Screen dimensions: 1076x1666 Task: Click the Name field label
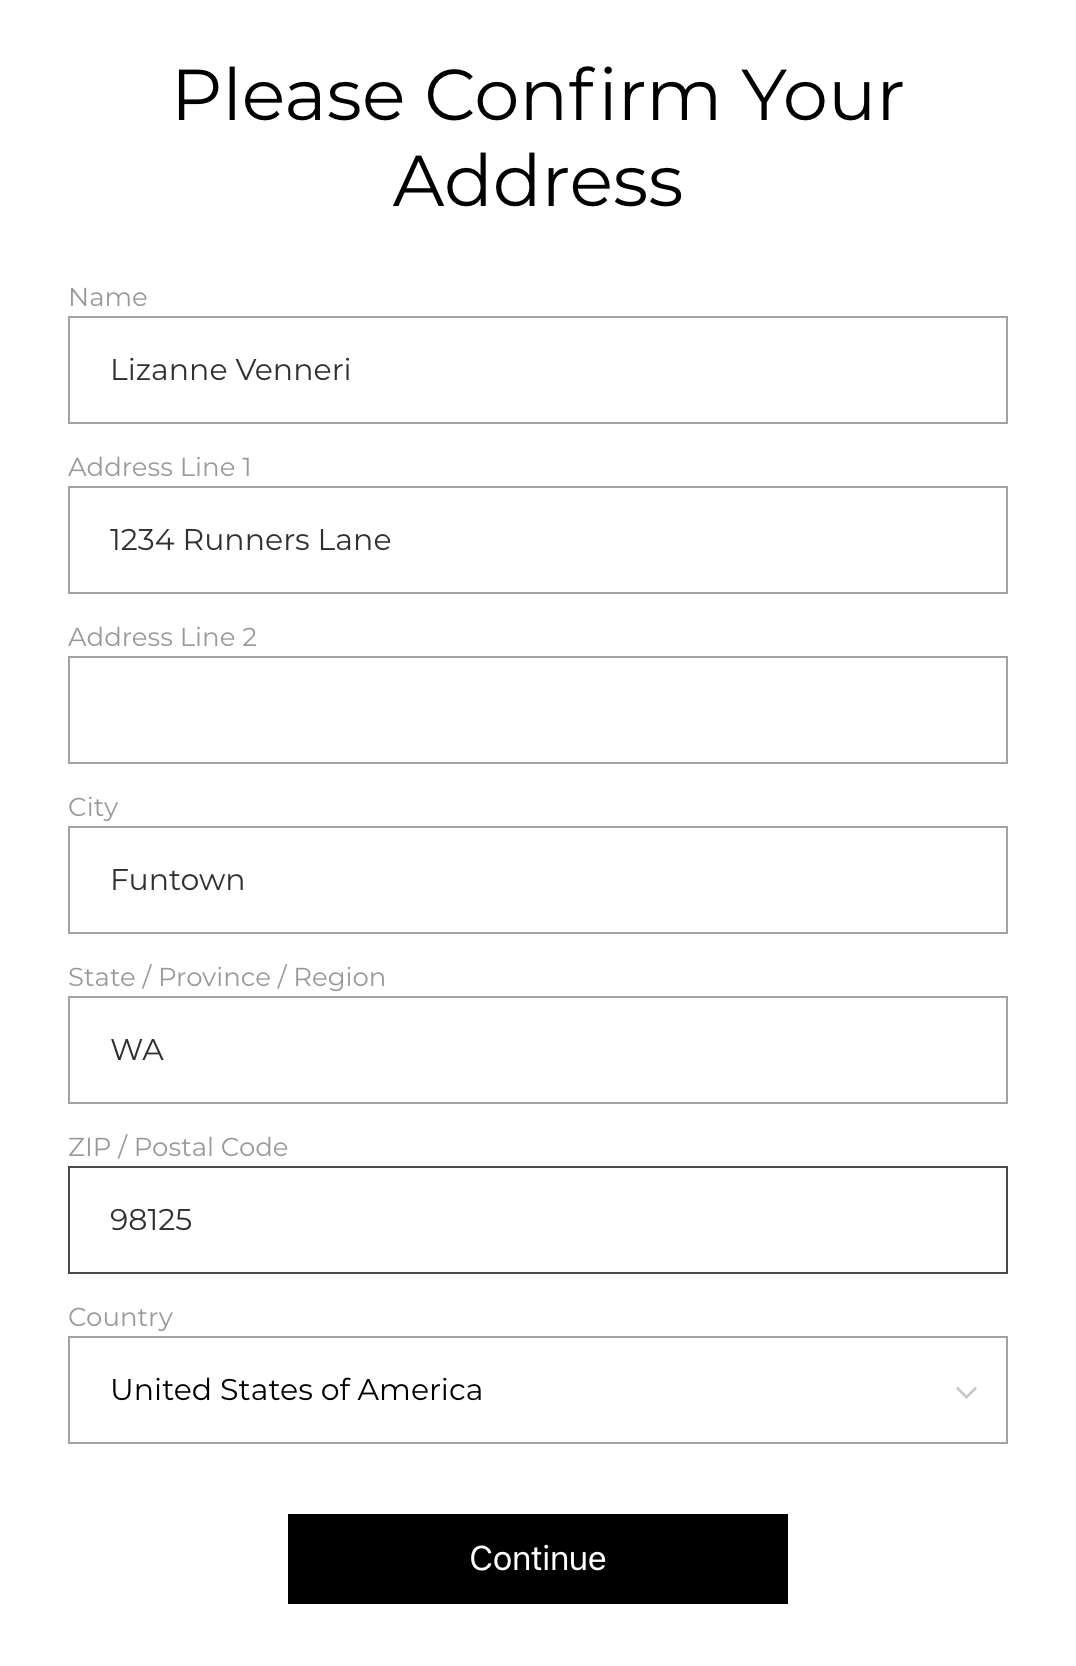coord(108,297)
